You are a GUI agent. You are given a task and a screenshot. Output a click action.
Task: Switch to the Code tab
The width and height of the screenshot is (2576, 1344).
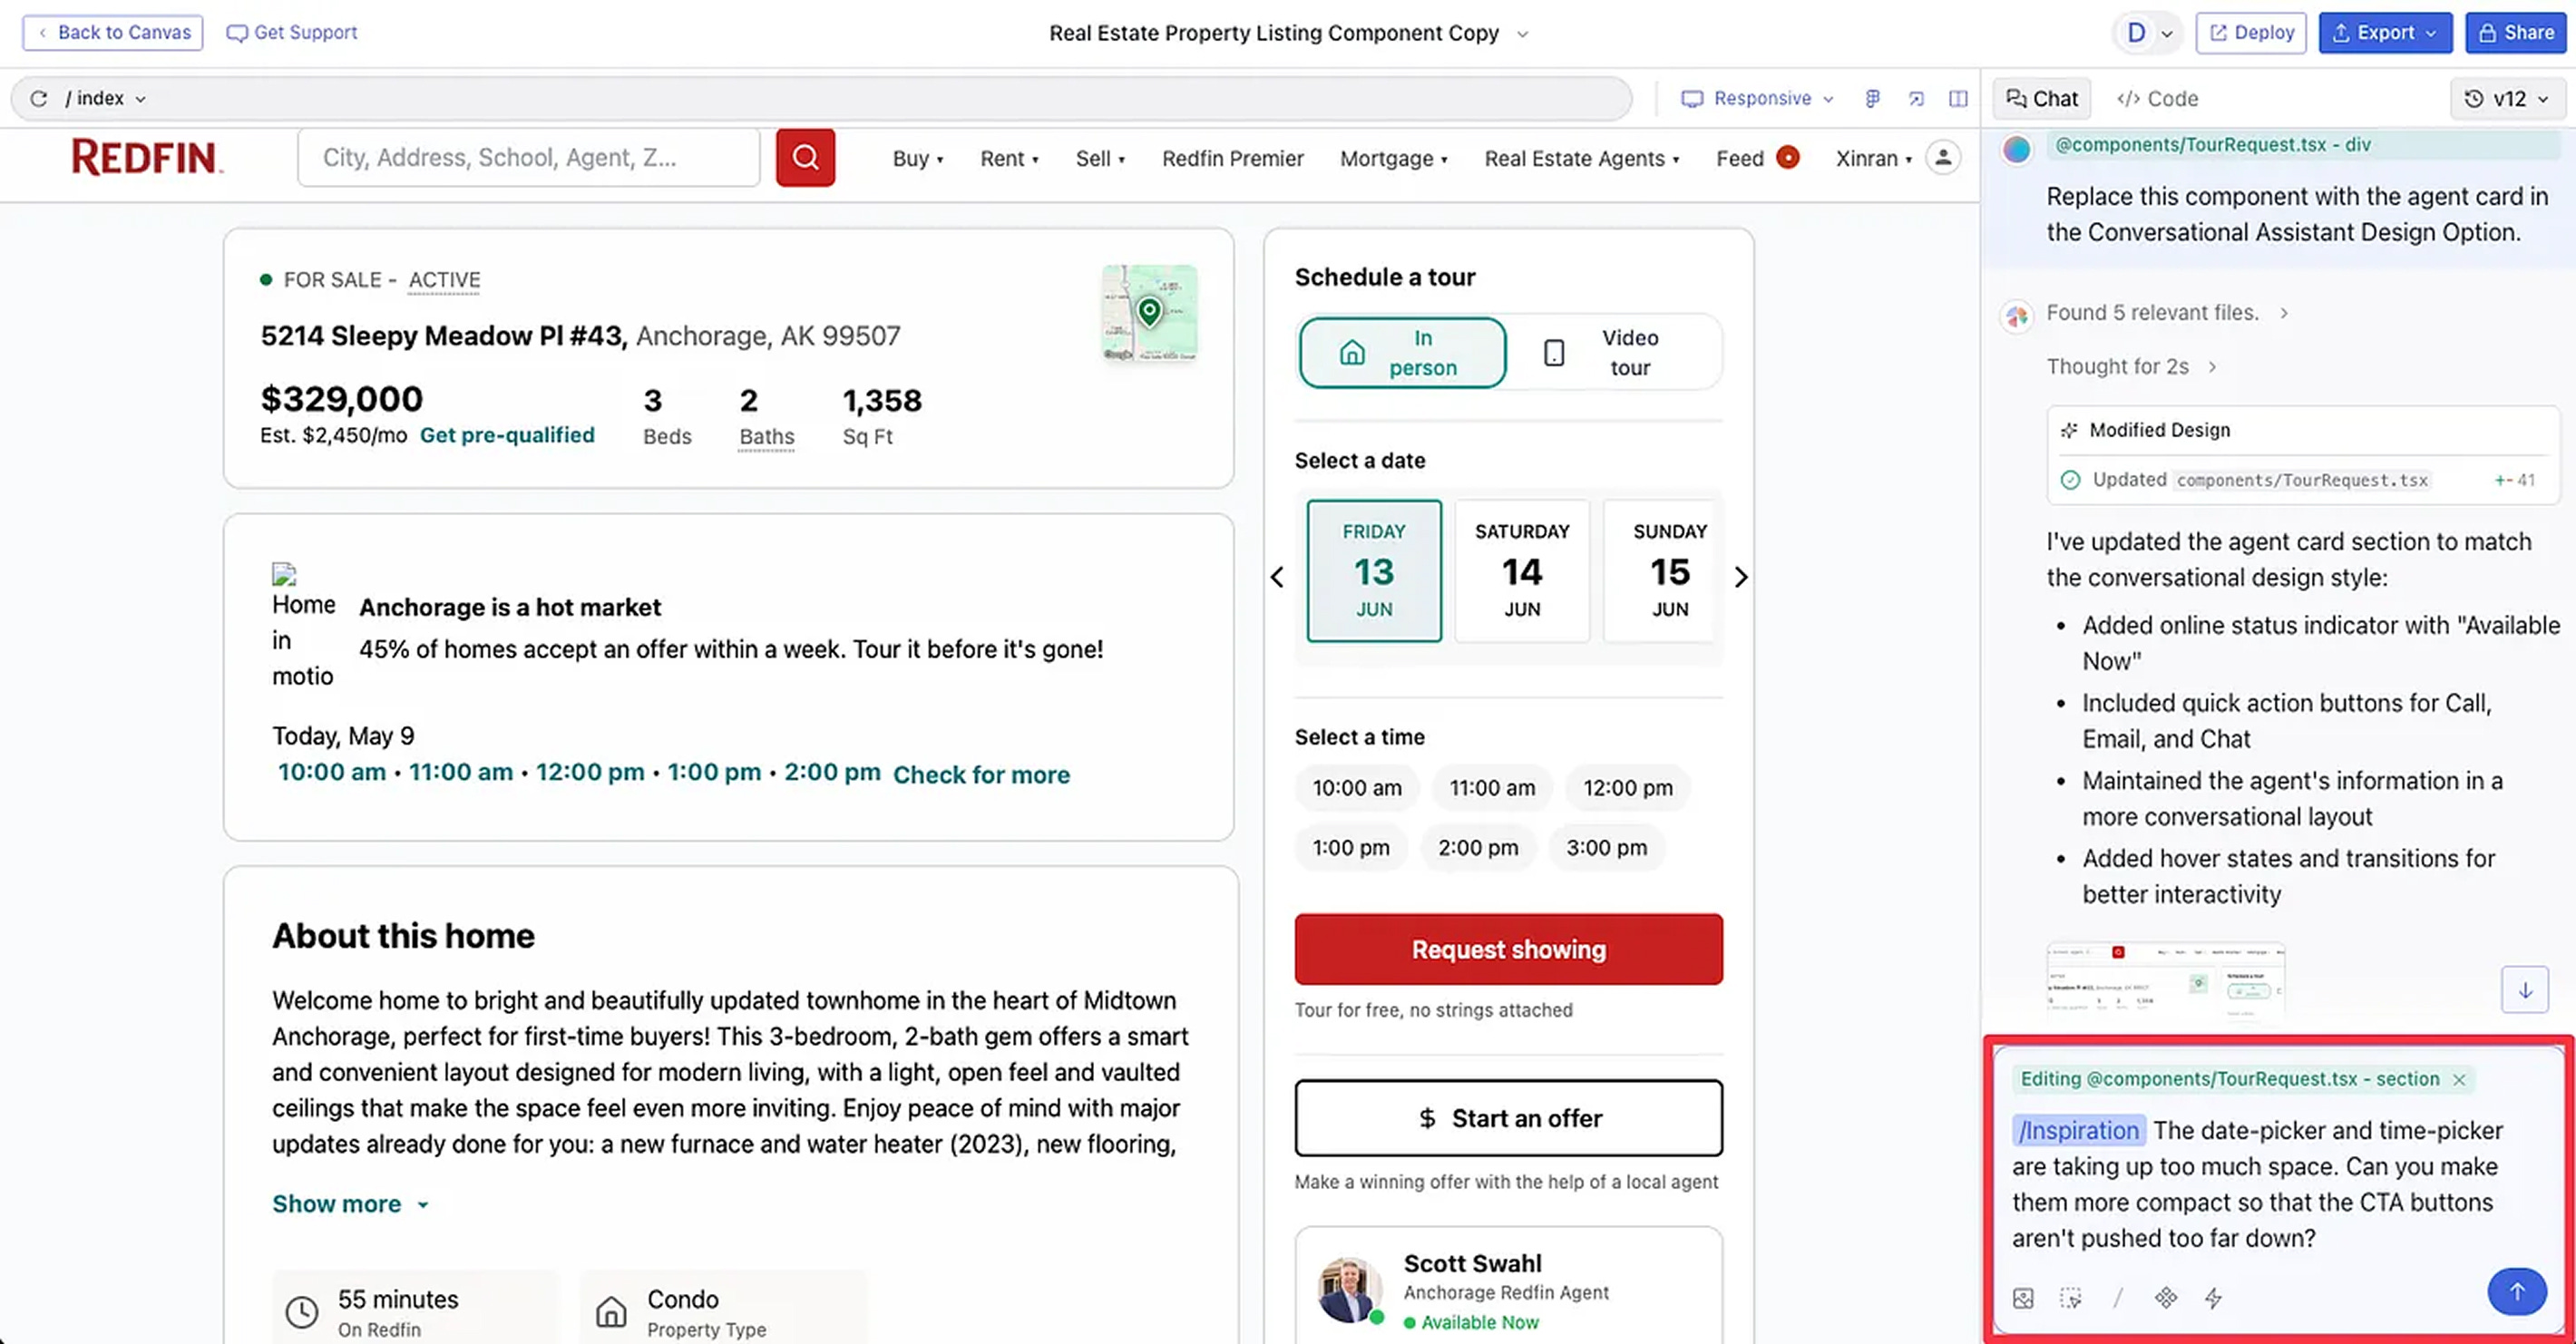(x=2158, y=98)
